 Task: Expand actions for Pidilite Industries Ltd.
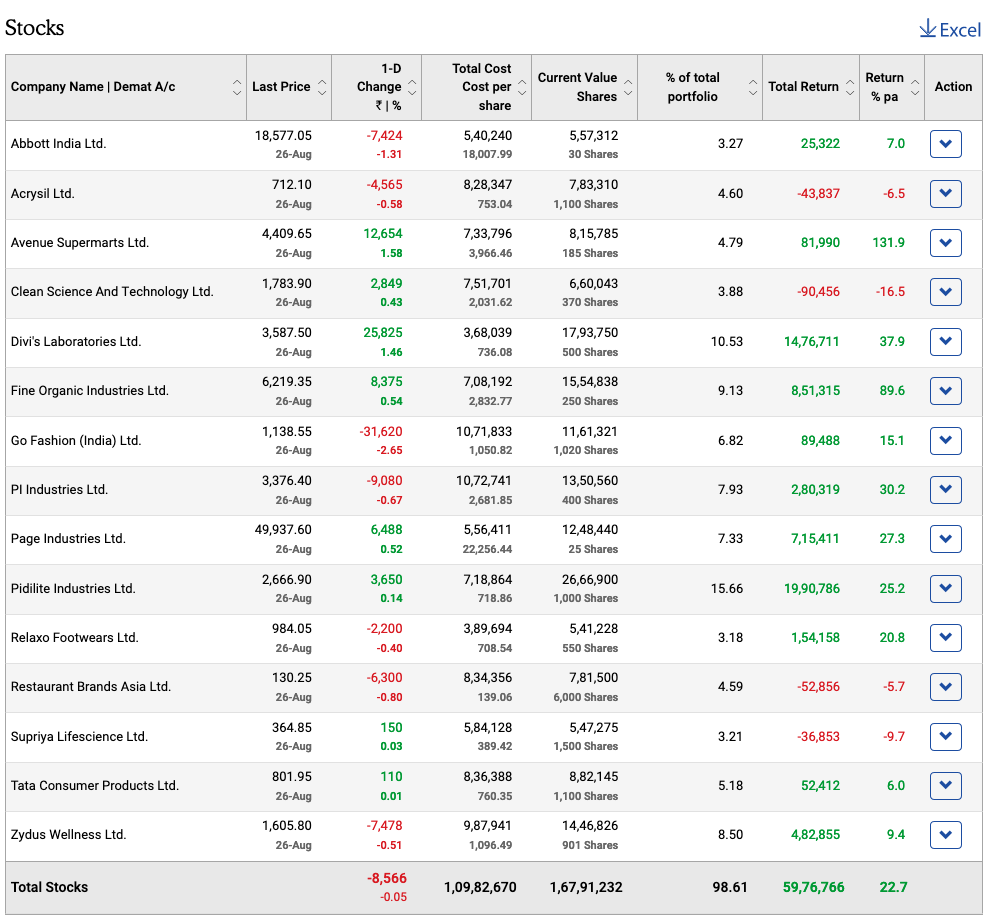(x=945, y=589)
